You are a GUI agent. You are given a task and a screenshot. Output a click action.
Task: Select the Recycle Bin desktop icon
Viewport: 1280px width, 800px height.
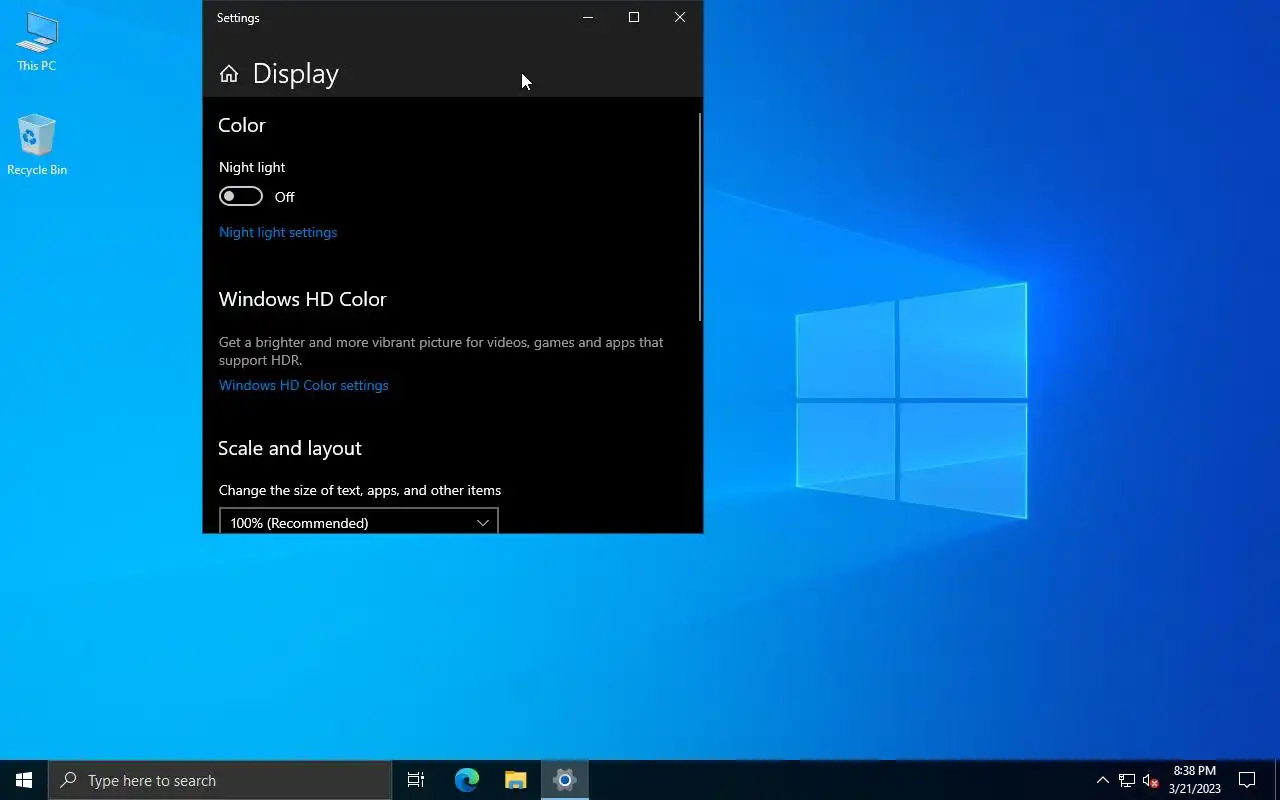[37, 146]
